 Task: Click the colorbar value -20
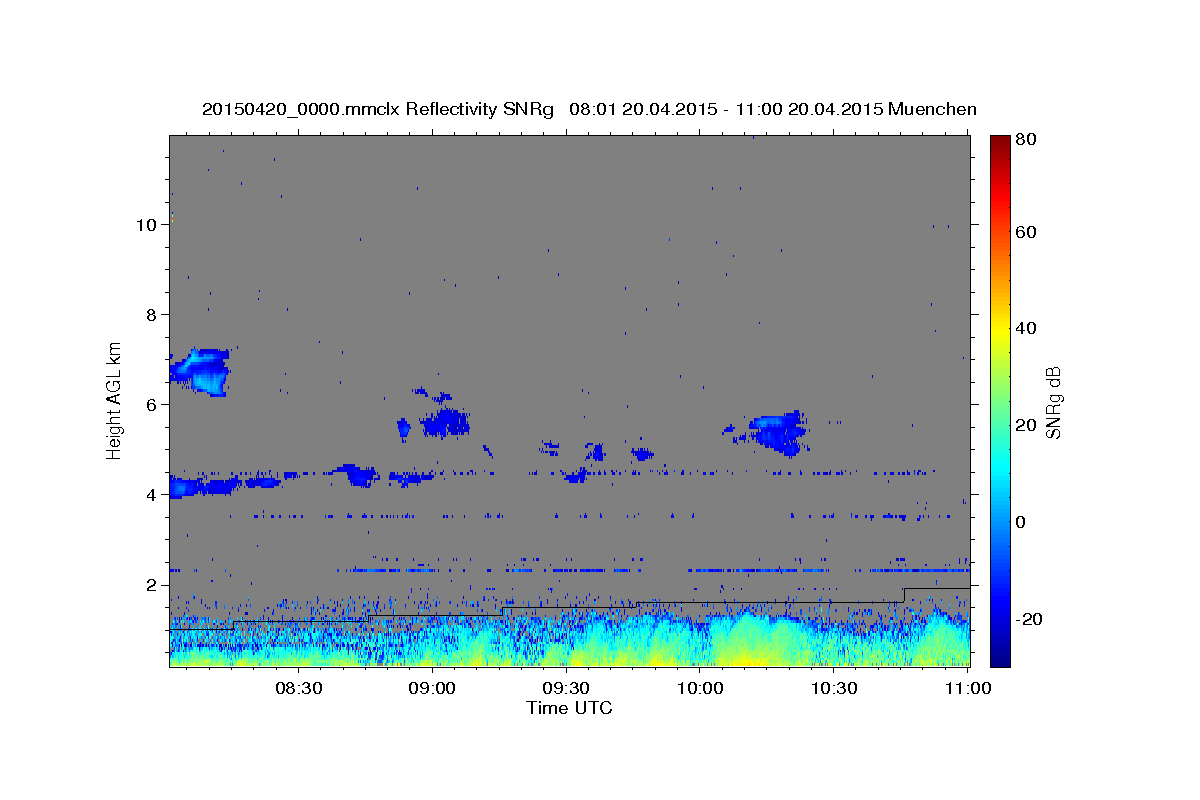(1031, 619)
